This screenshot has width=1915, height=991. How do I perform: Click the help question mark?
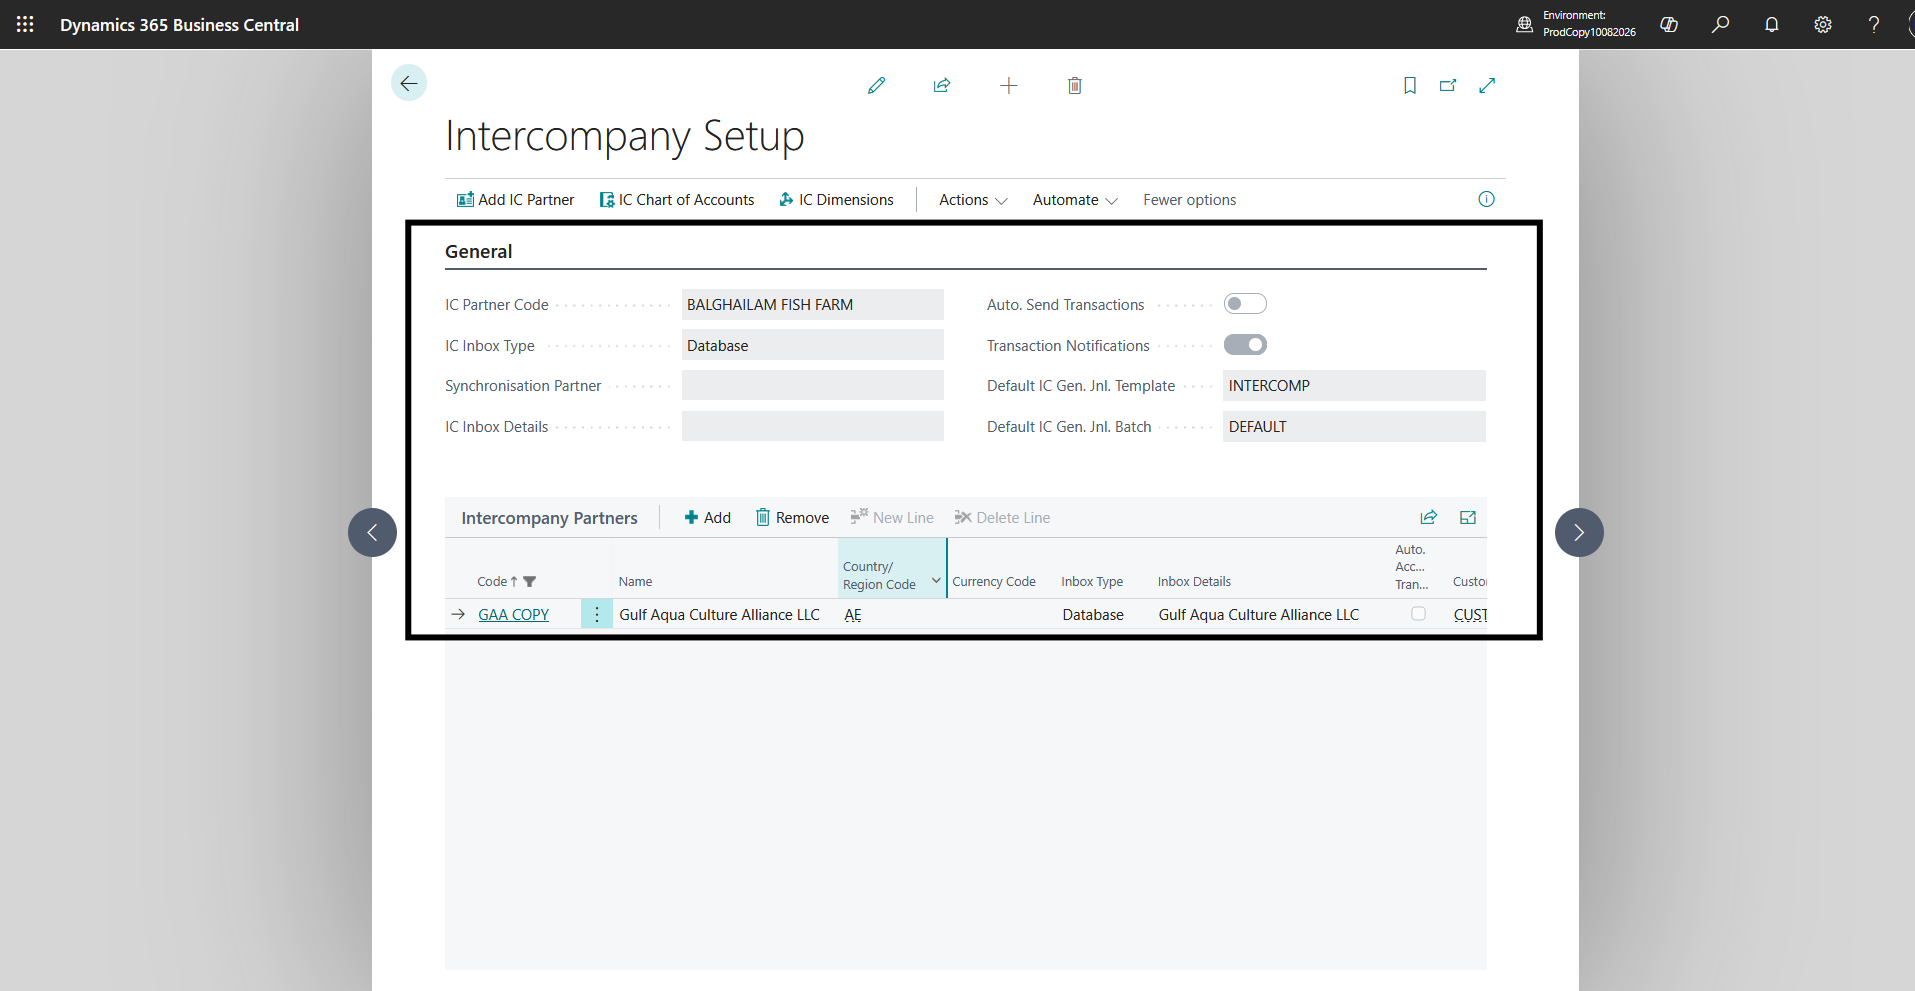tap(1874, 24)
